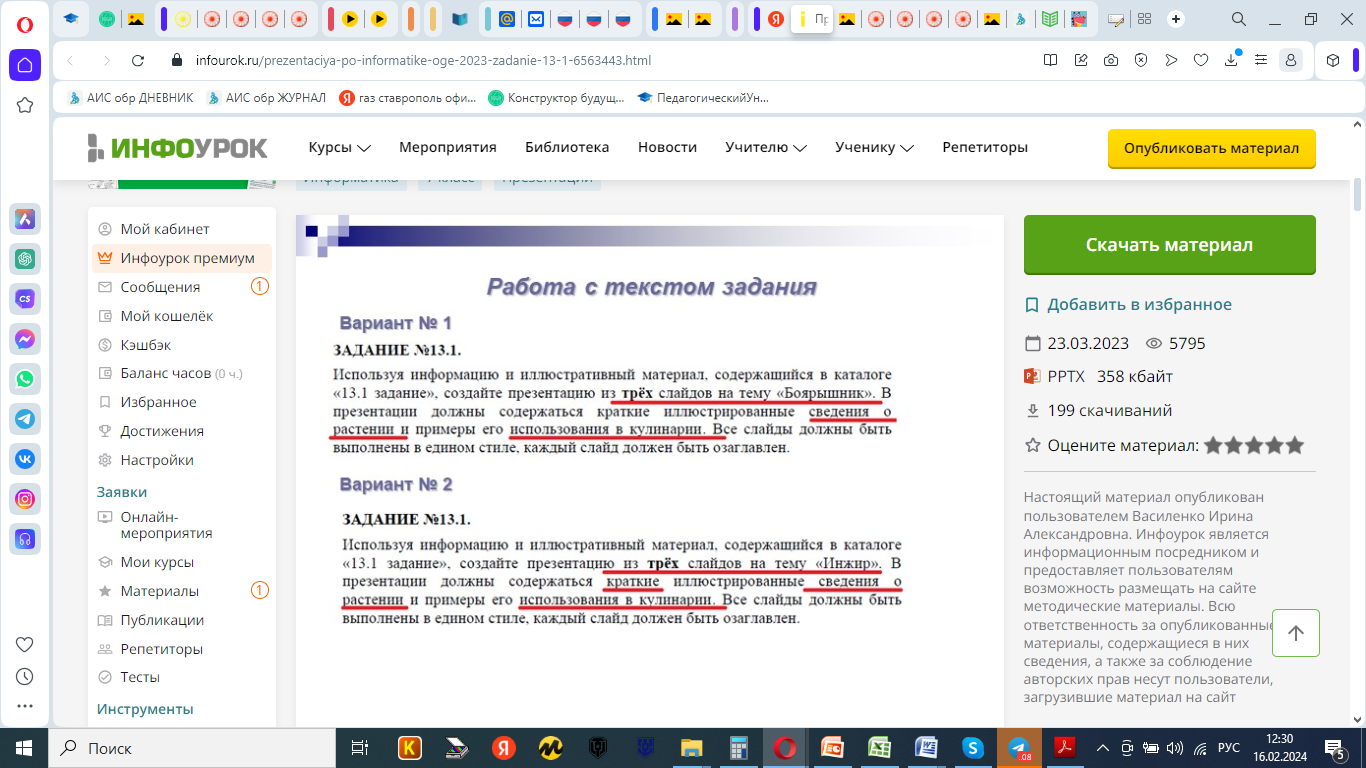Click the taskbar Поиск search box
The image size is (1366, 768).
(x=191, y=748)
